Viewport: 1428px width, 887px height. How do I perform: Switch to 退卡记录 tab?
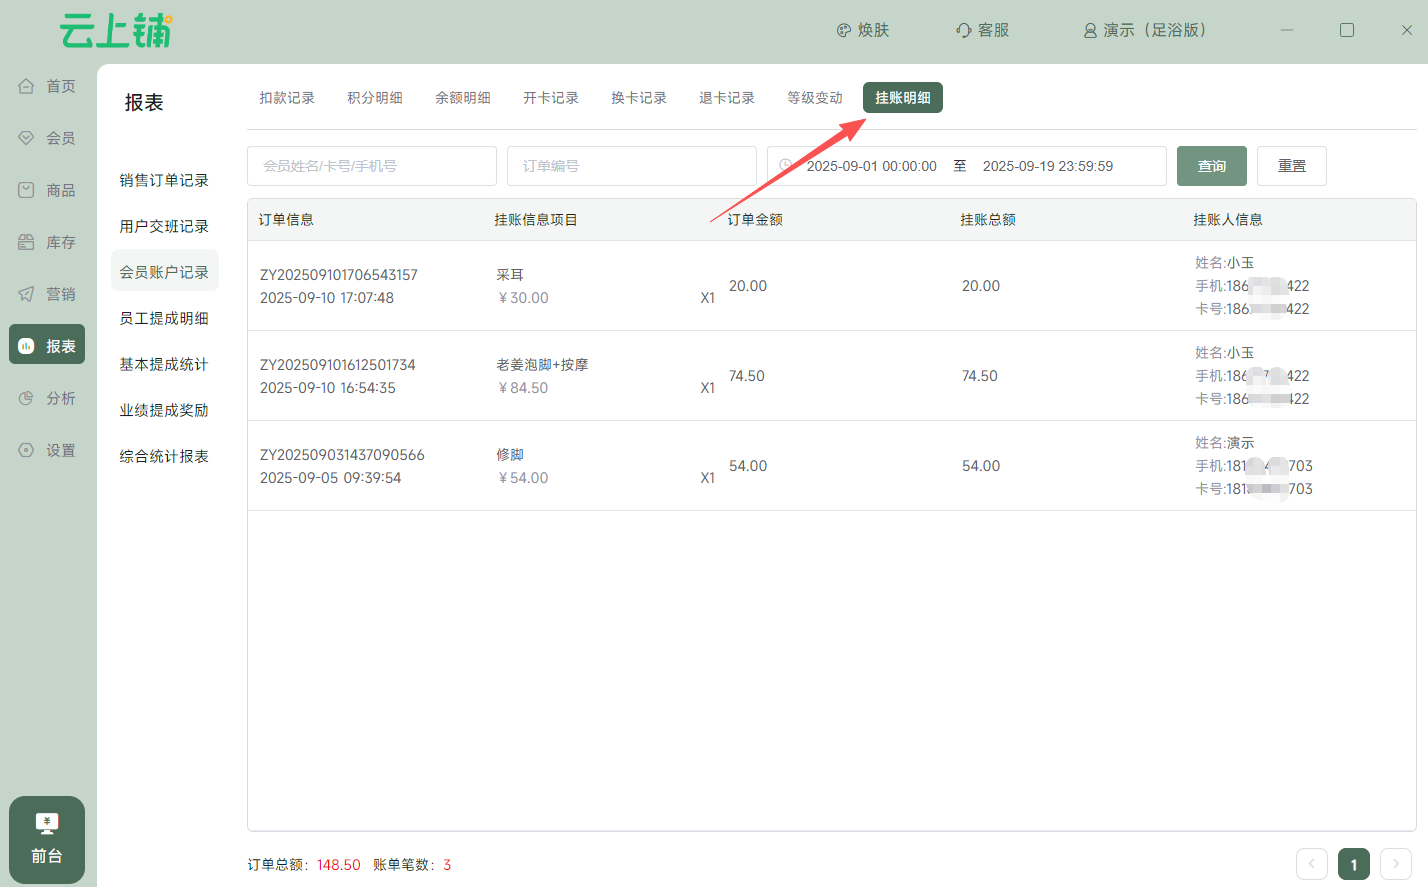coord(727,98)
